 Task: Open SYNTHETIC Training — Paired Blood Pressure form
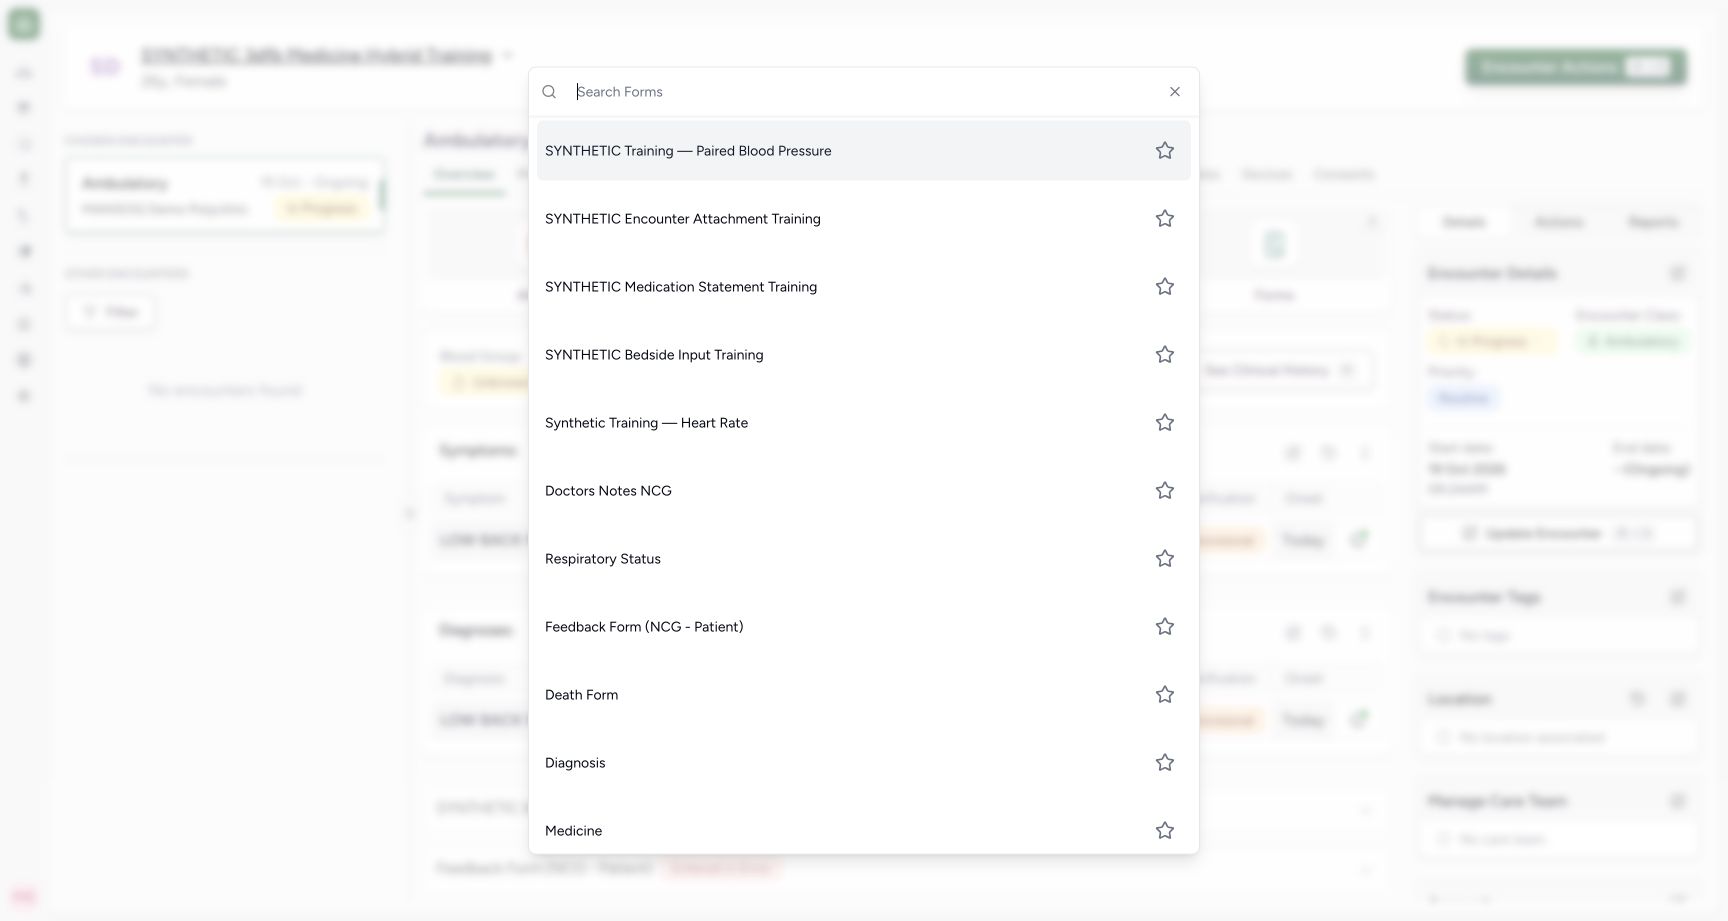pyautogui.click(x=864, y=151)
